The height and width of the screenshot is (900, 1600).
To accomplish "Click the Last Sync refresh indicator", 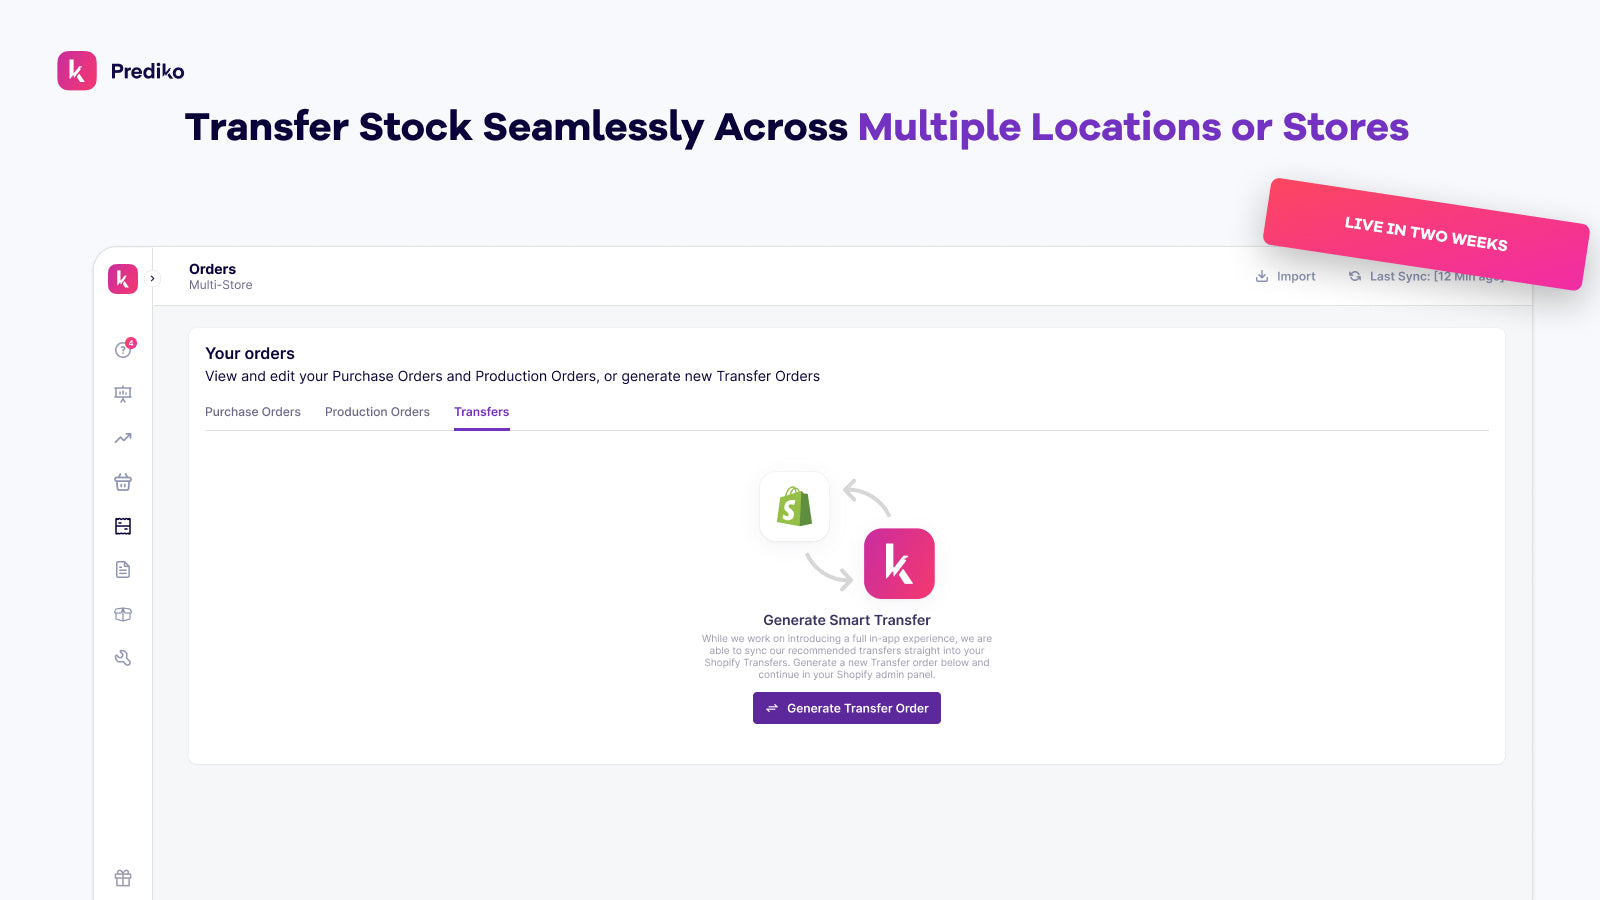I will tap(1425, 277).
